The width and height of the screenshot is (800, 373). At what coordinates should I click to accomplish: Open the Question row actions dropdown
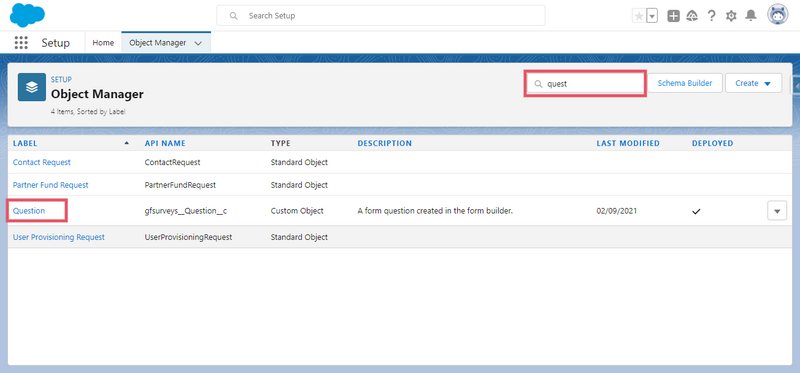click(x=777, y=211)
